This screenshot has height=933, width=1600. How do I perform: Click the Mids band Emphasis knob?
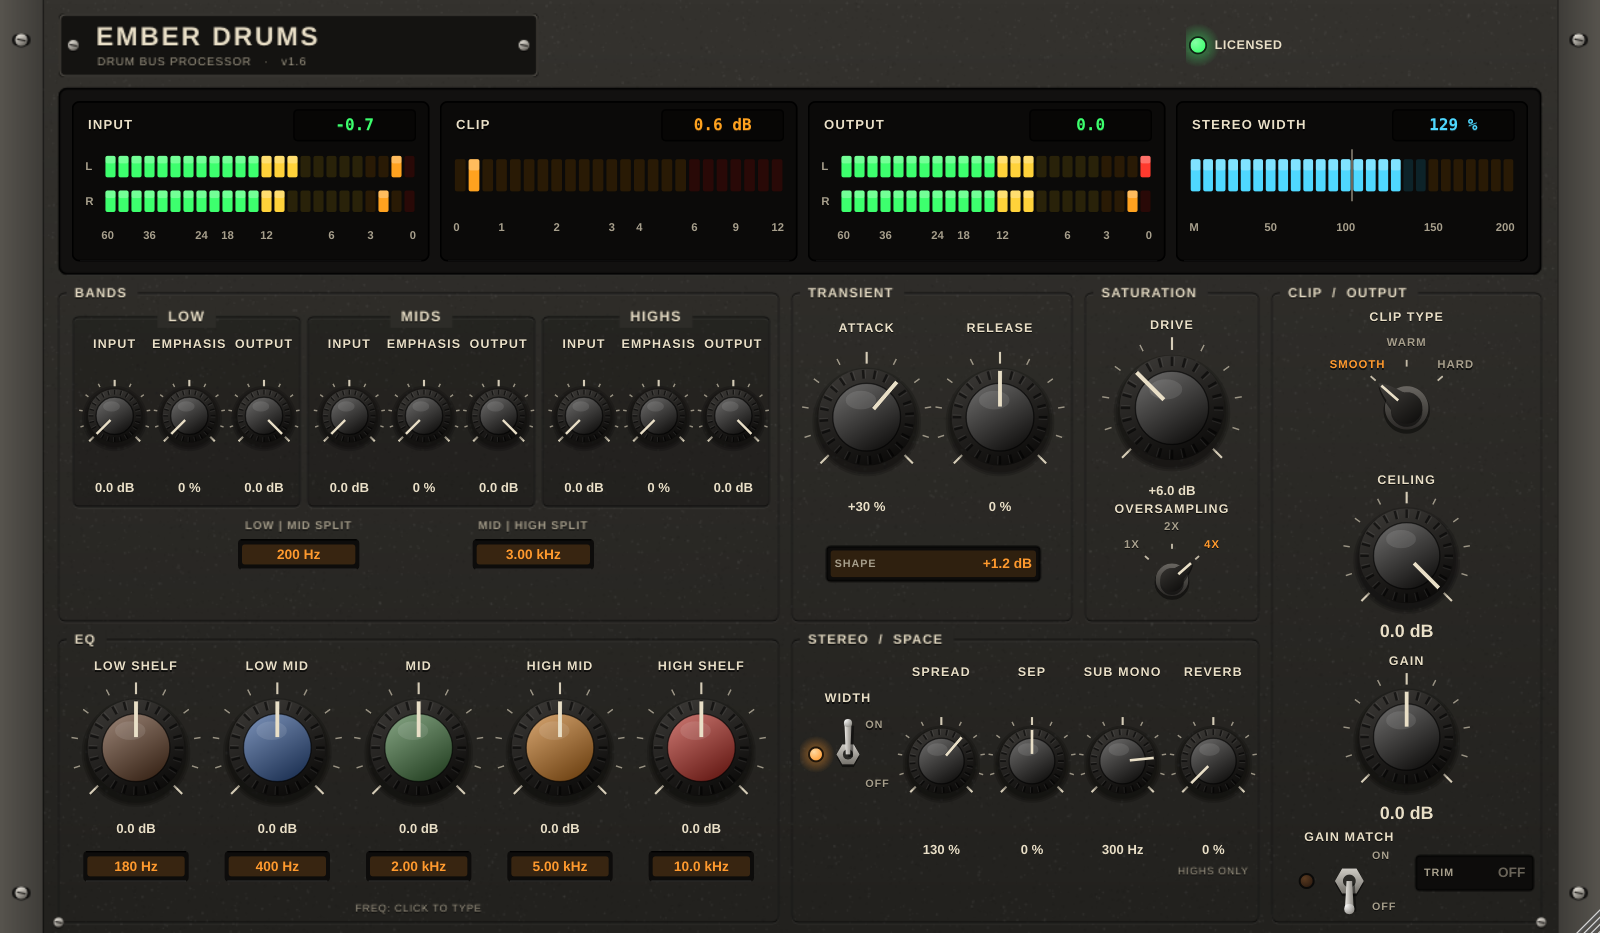424,417
